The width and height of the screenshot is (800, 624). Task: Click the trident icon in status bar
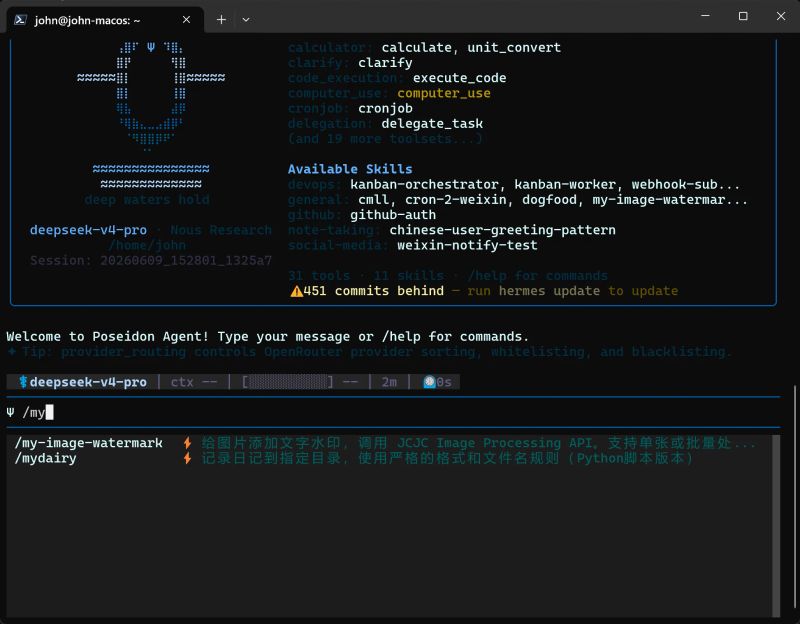pyautogui.click(x=23, y=382)
